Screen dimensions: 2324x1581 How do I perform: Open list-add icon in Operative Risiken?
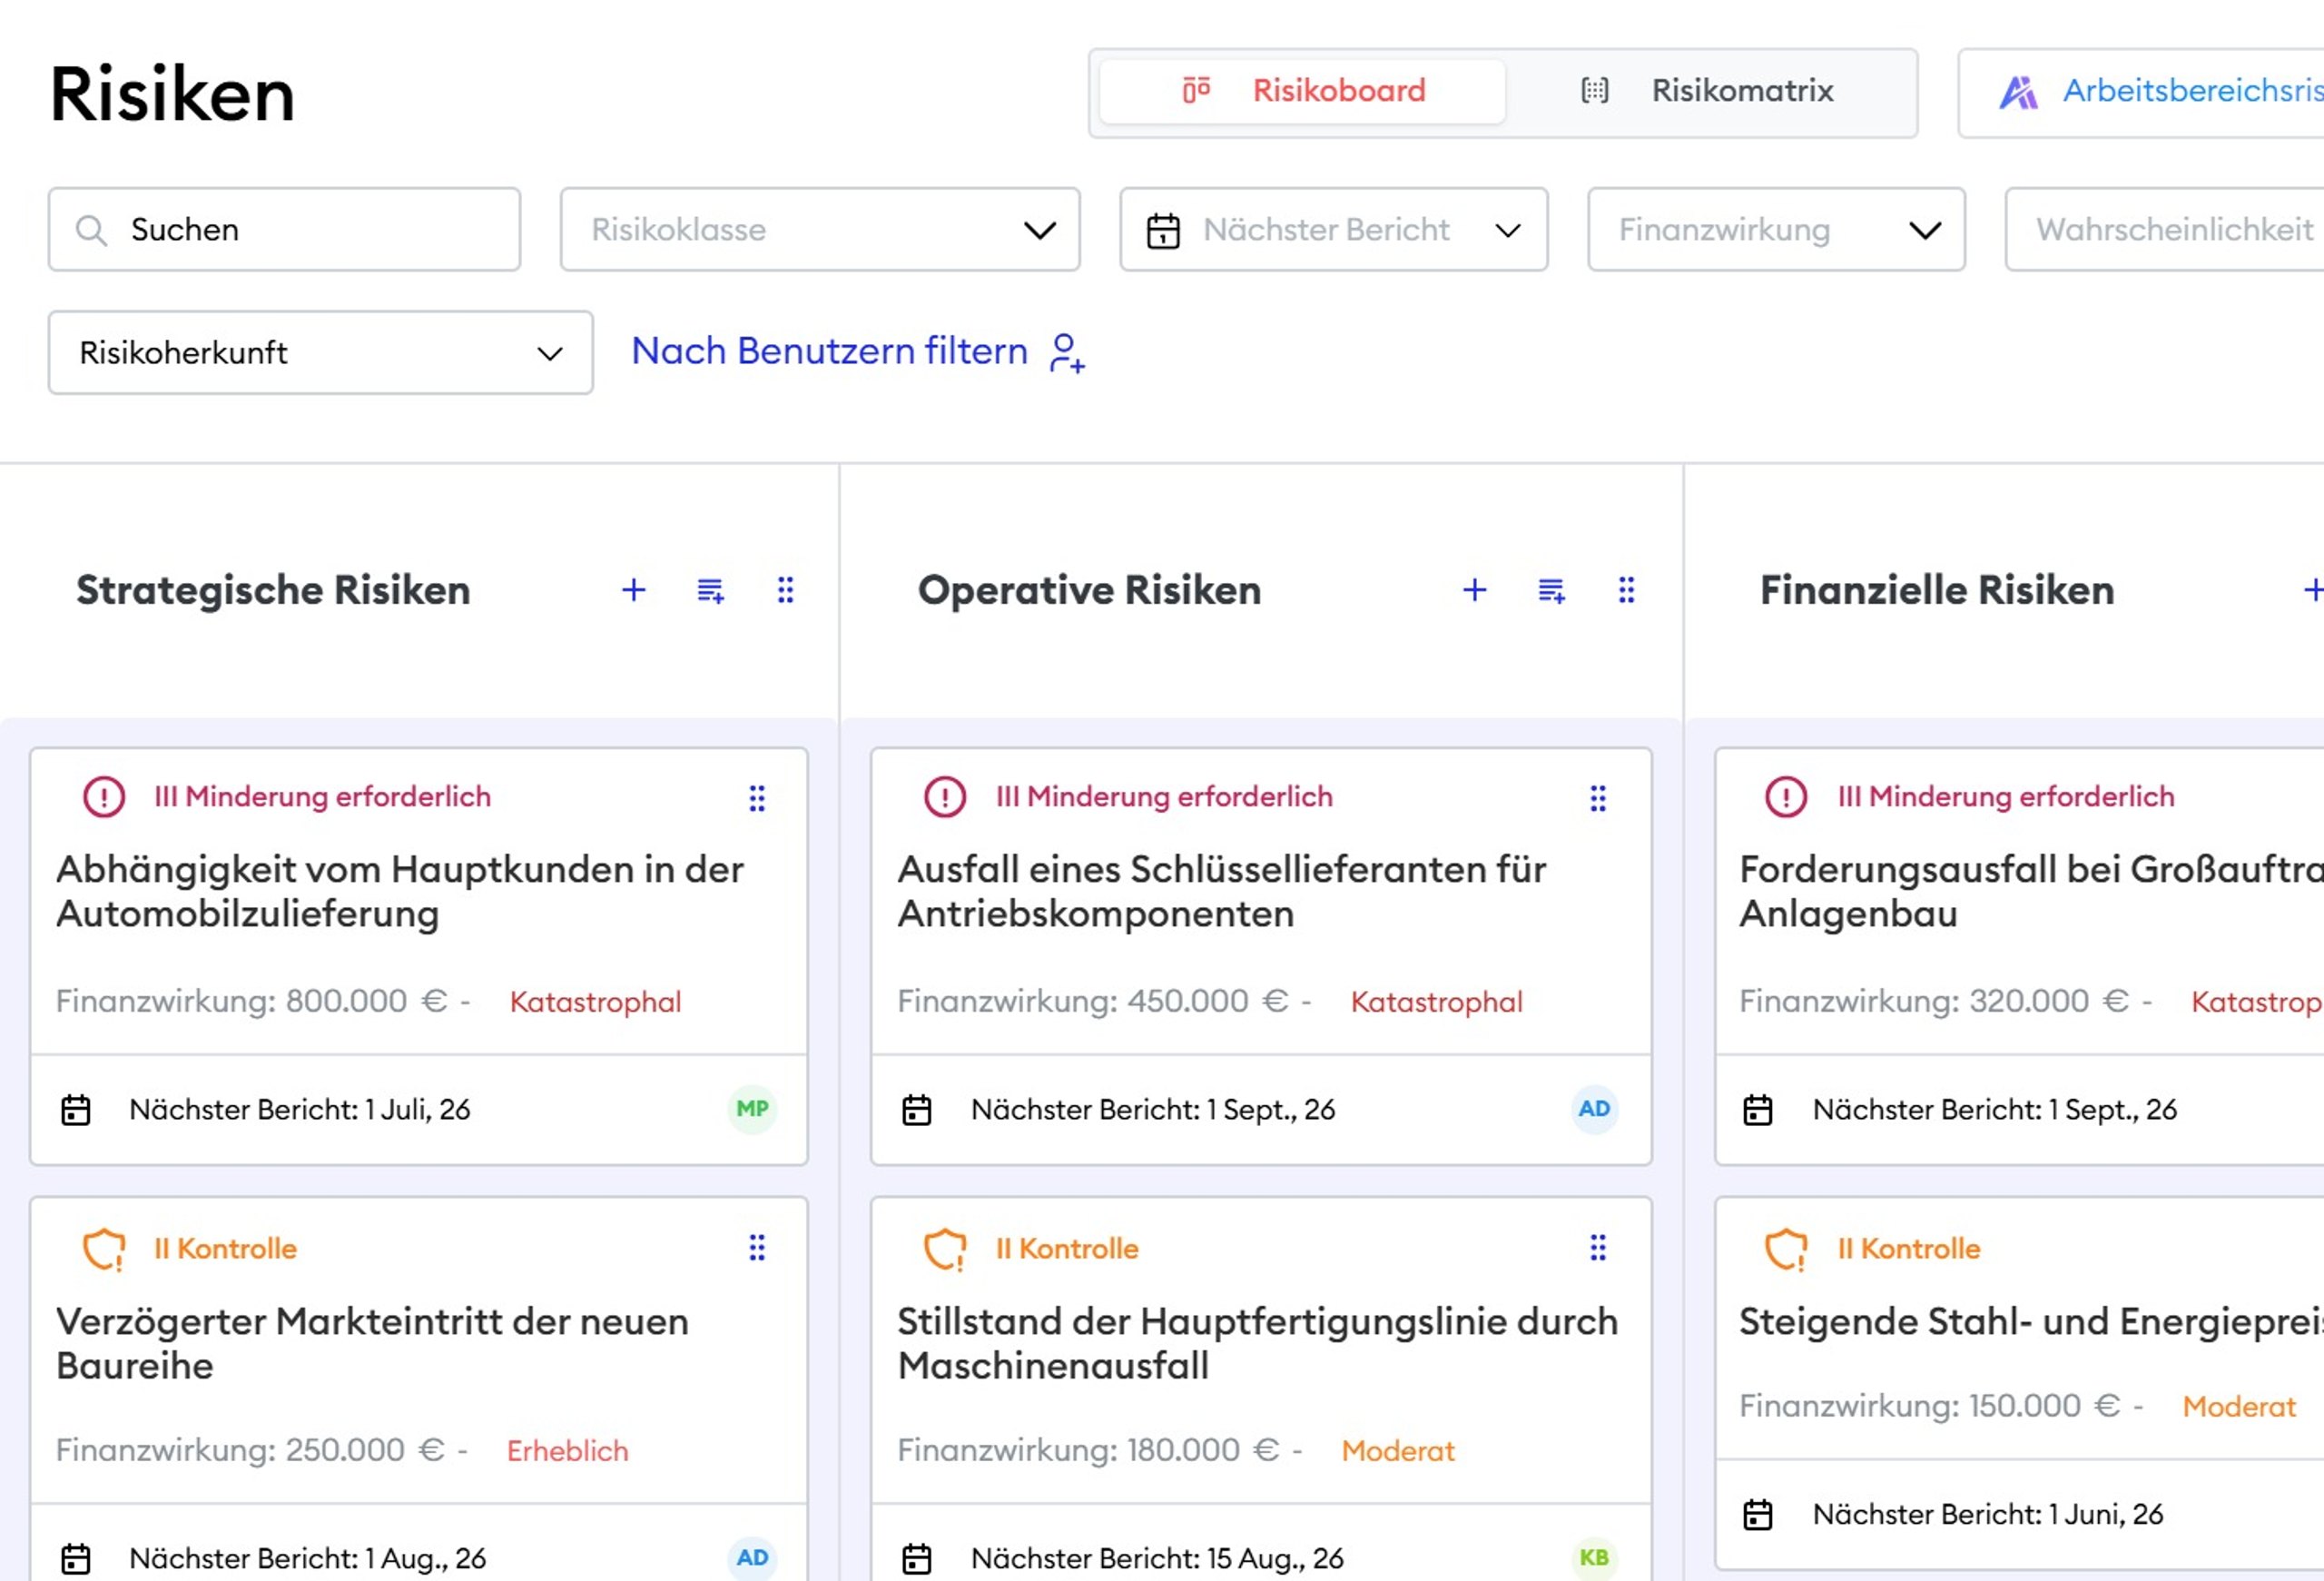1551,591
